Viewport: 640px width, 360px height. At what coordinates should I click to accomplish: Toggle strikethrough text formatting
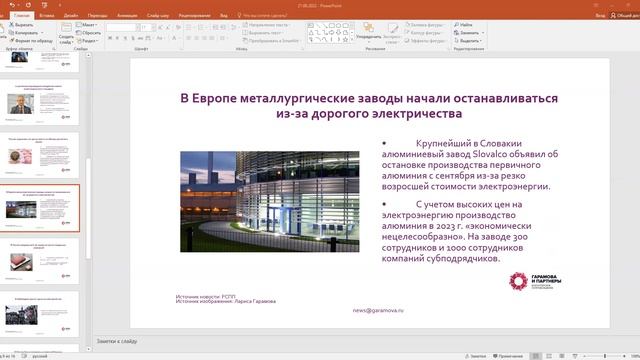coord(140,38)
